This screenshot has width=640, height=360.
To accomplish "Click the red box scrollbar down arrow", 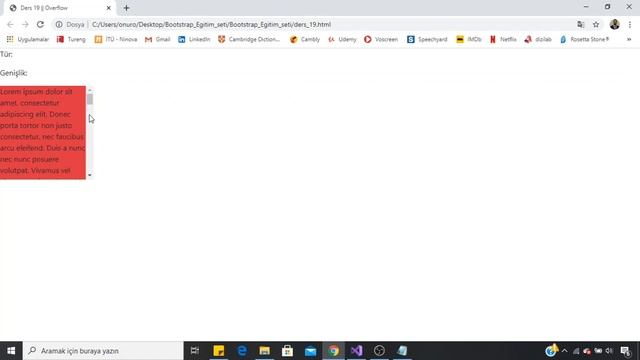I will [x=90, y=176].
